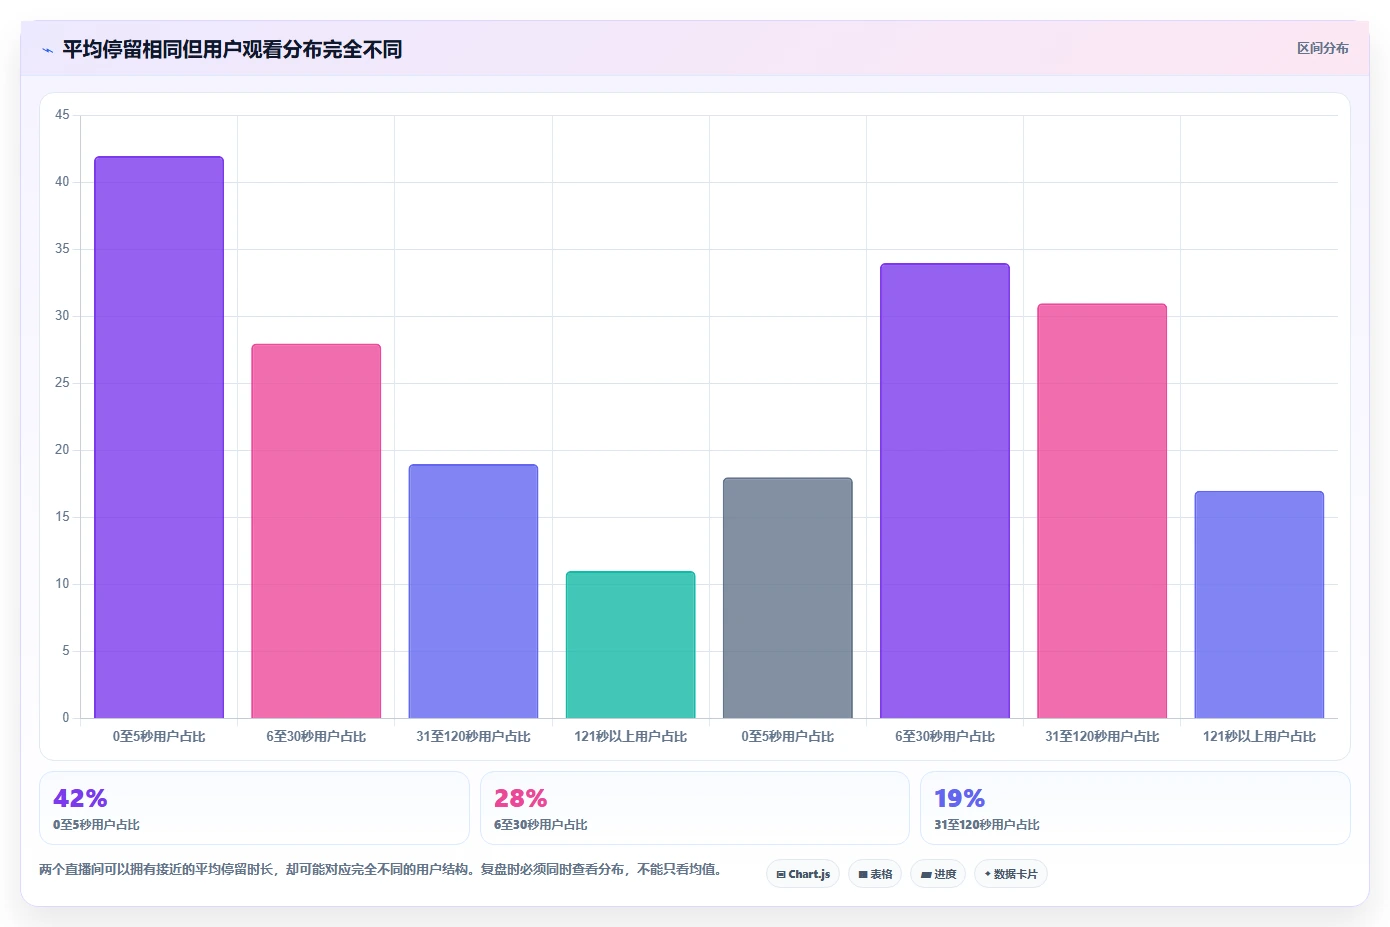Open the 数据卡片 chip
This screenshot has height=927, width=1390.
(1011, 874)
